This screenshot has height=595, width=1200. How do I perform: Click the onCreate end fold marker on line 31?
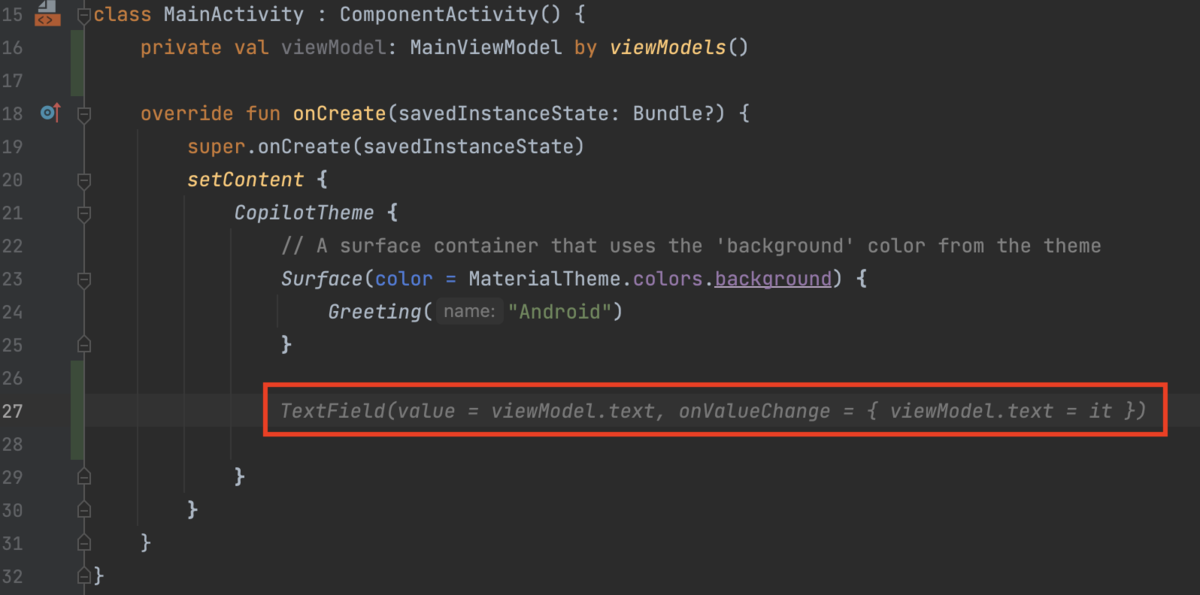(x=84, y=542)
